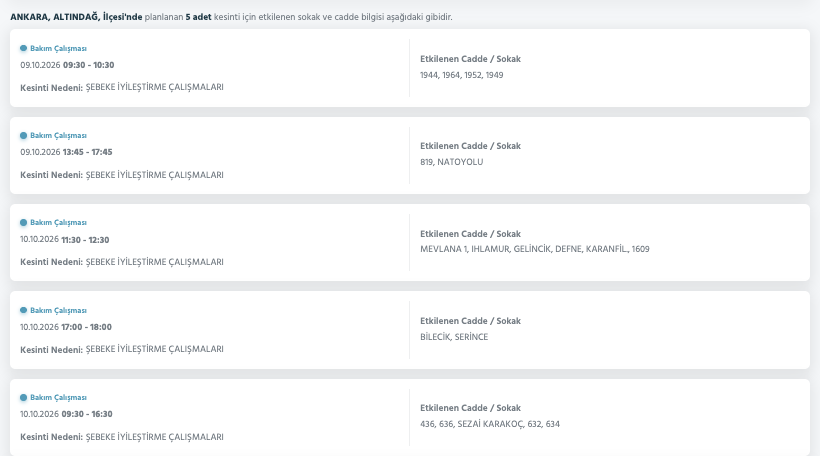Click the 10.10.2026 11:30 - 12:30 time range
This screenshot has width=820, height=456.
[65, 240]
